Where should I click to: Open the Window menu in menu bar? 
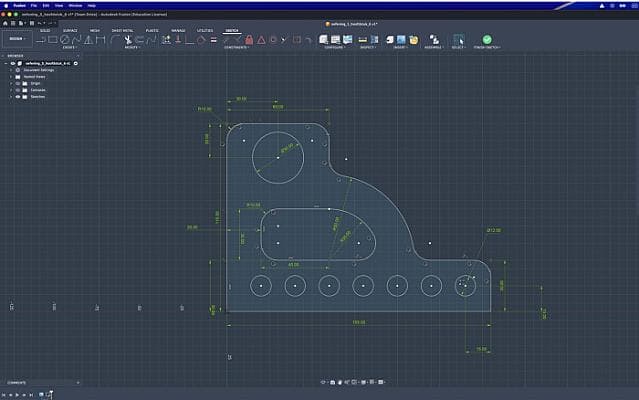coord(75,6)
